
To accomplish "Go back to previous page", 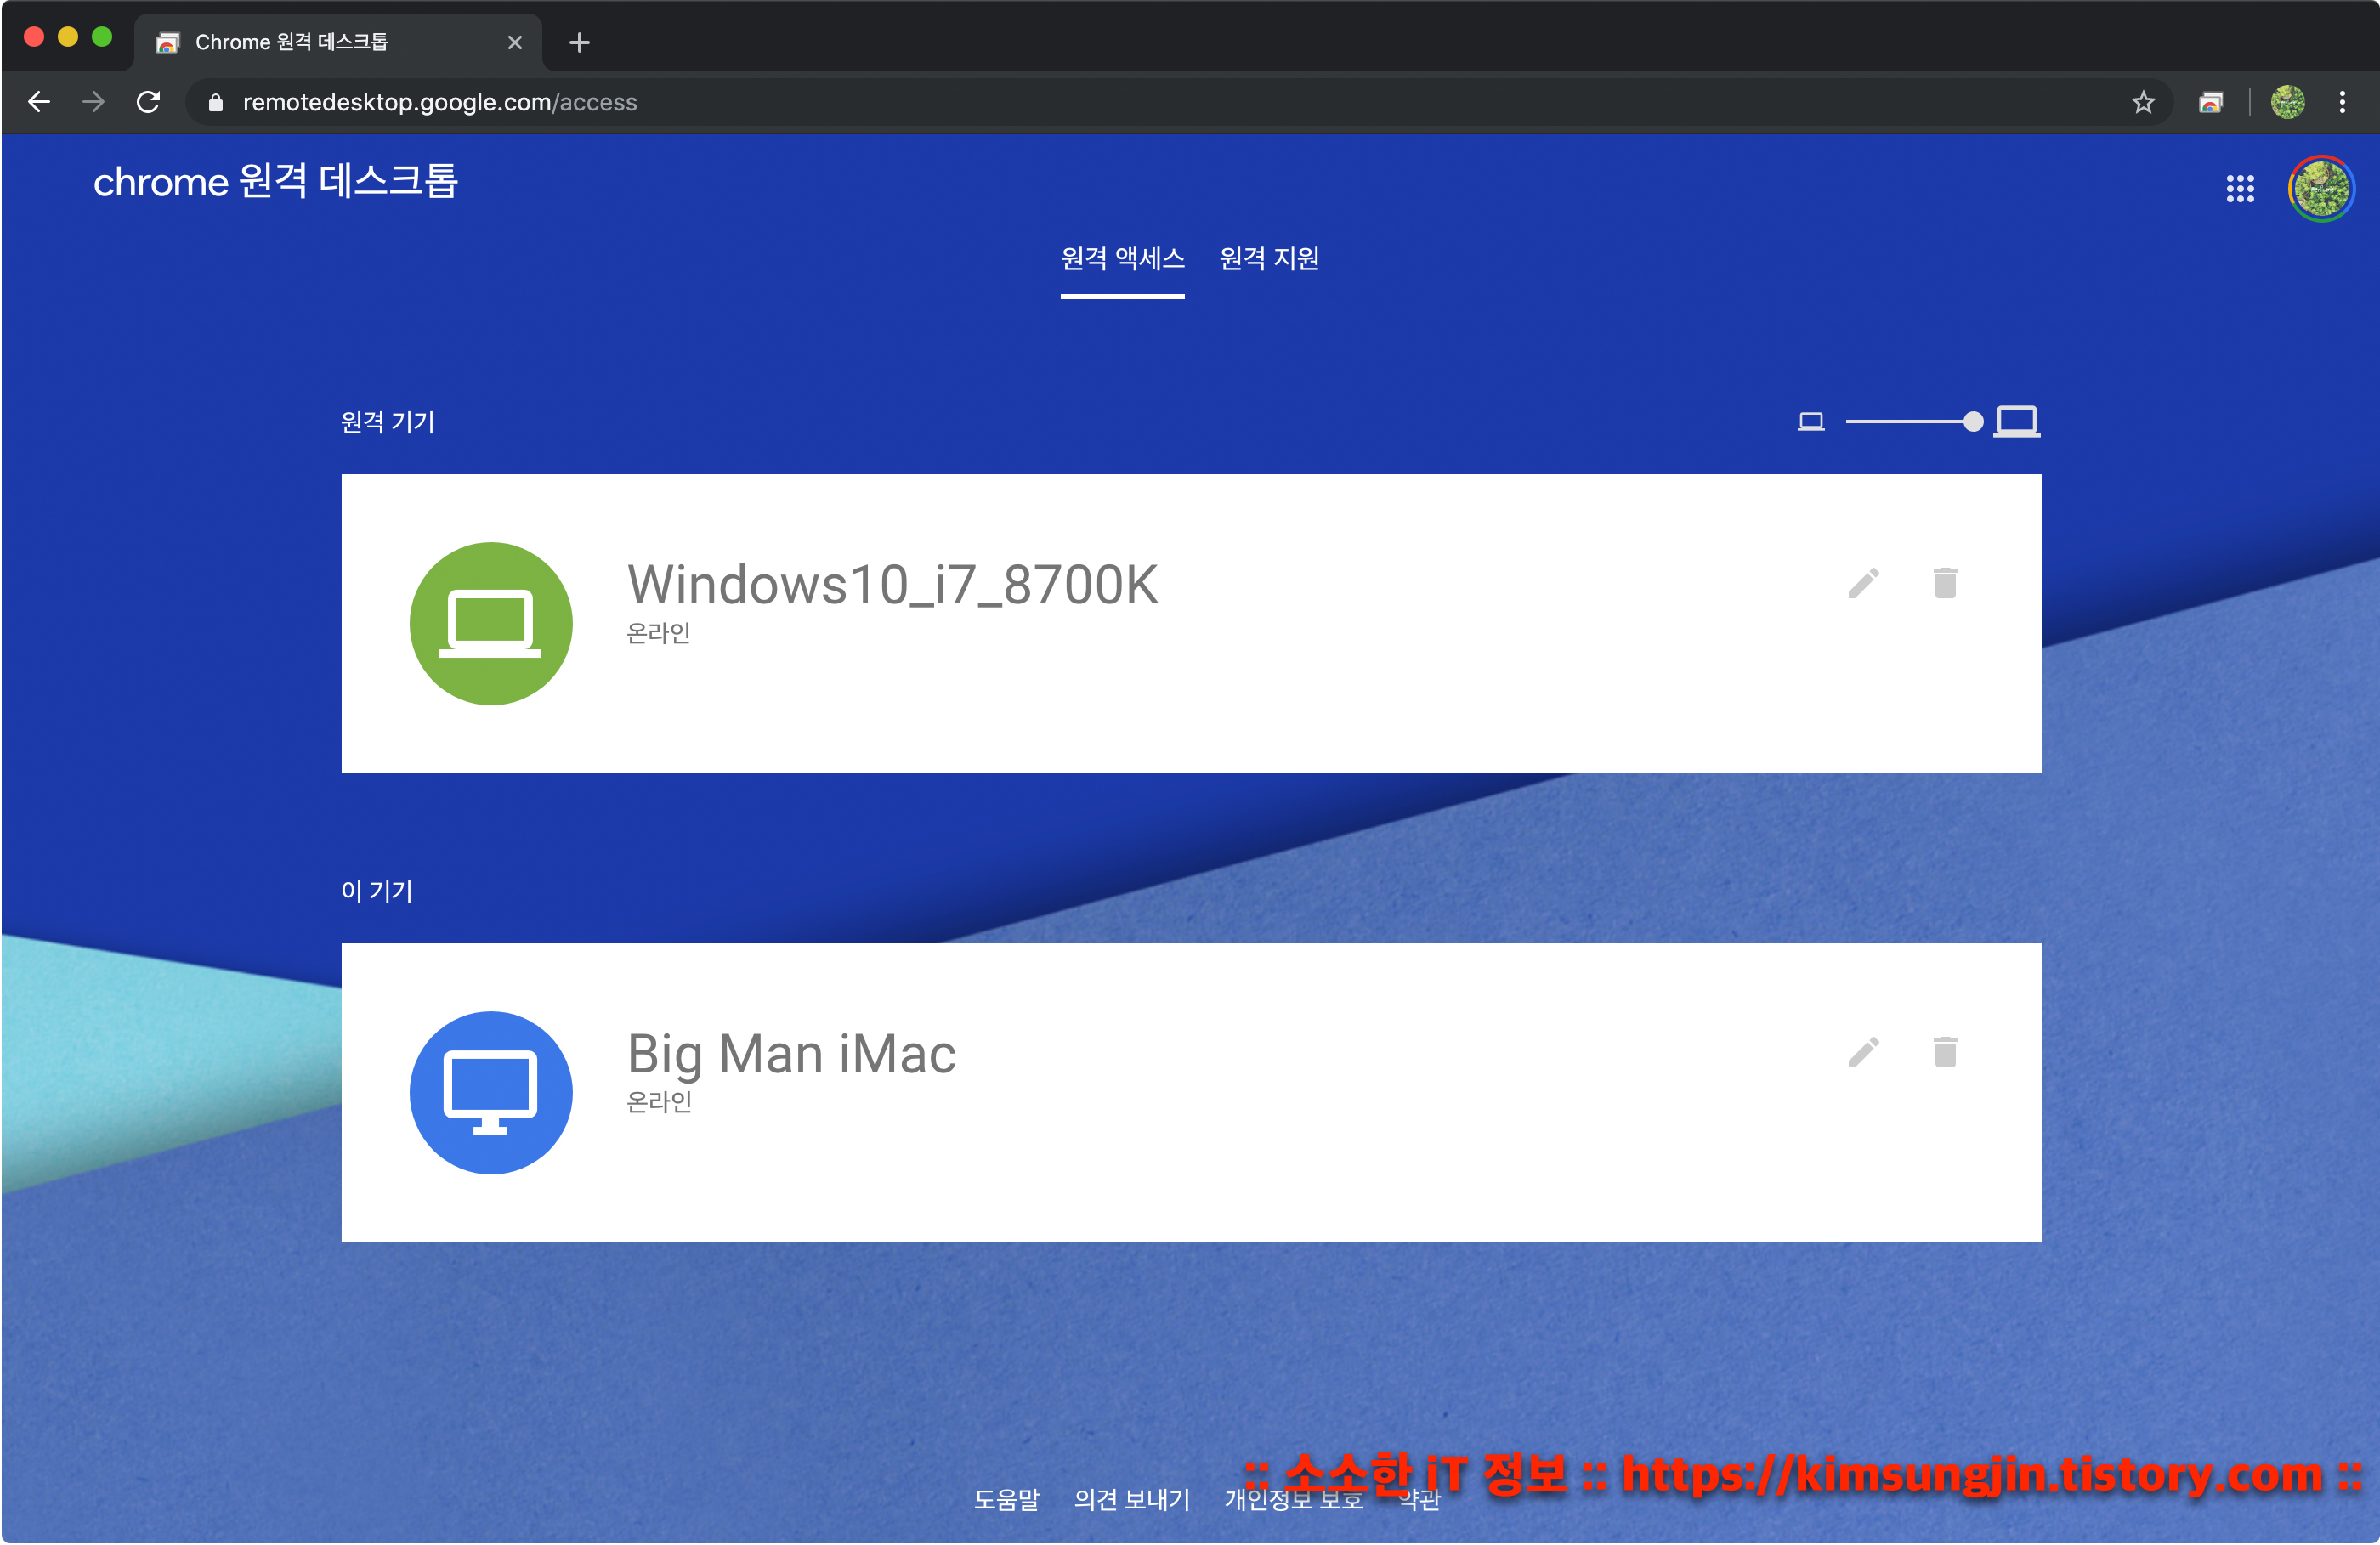I will pyautogui.click(x=39, y=102).
